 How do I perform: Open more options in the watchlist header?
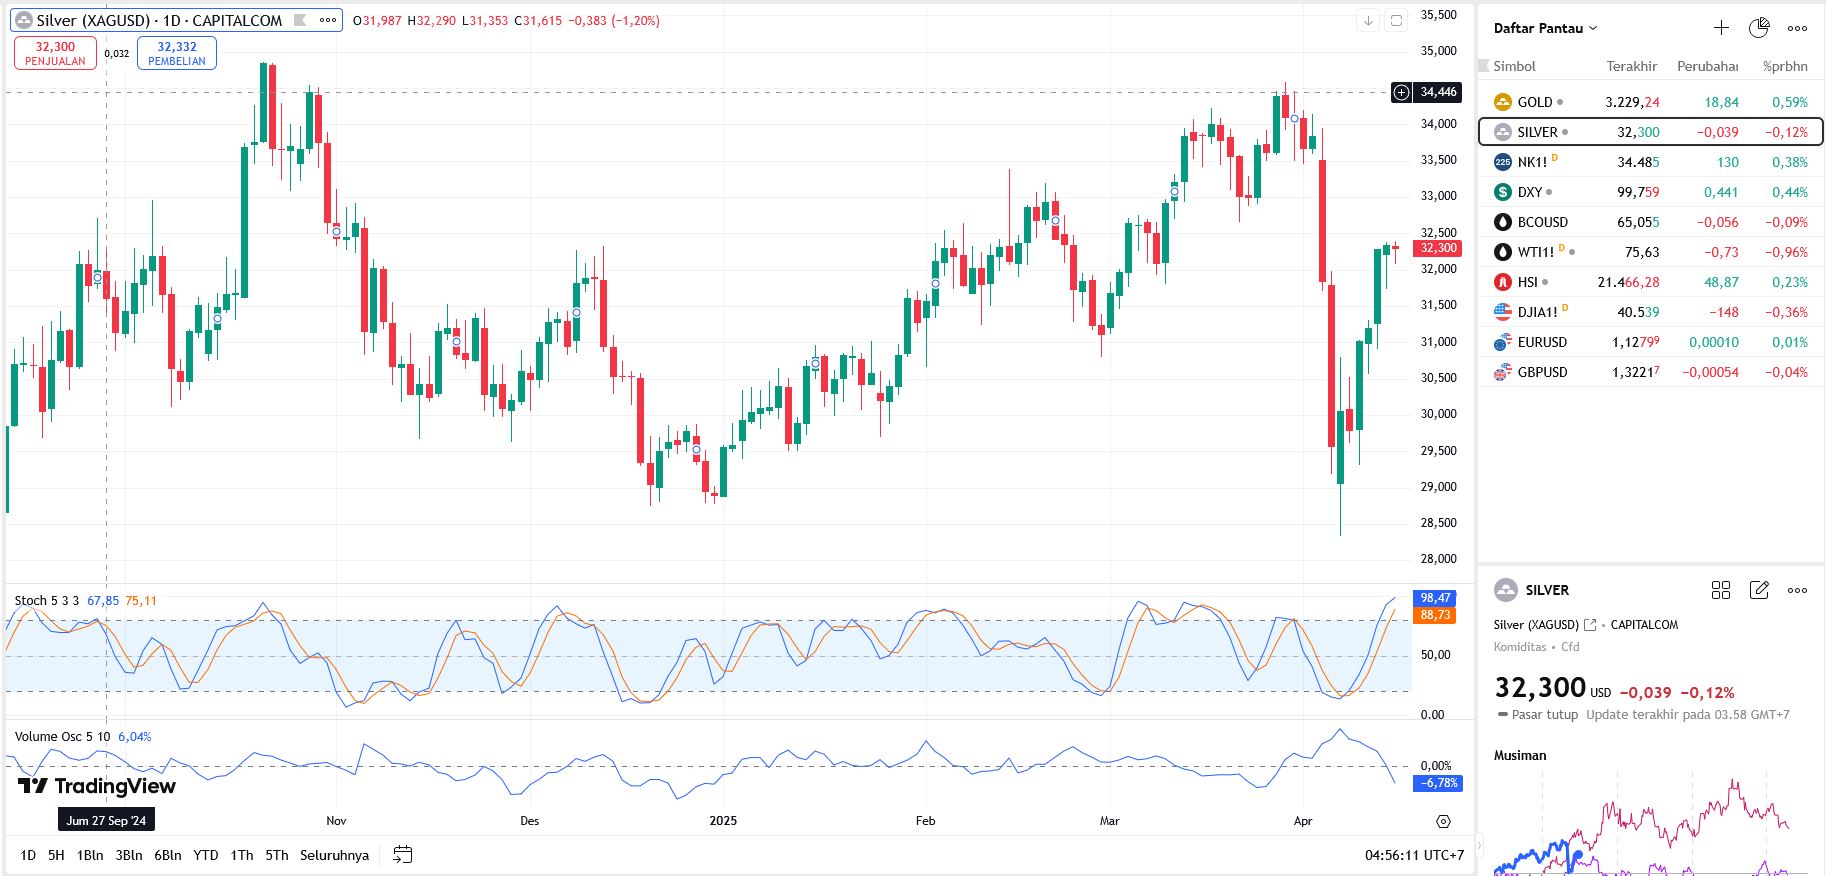click(x=1797, y=28)
